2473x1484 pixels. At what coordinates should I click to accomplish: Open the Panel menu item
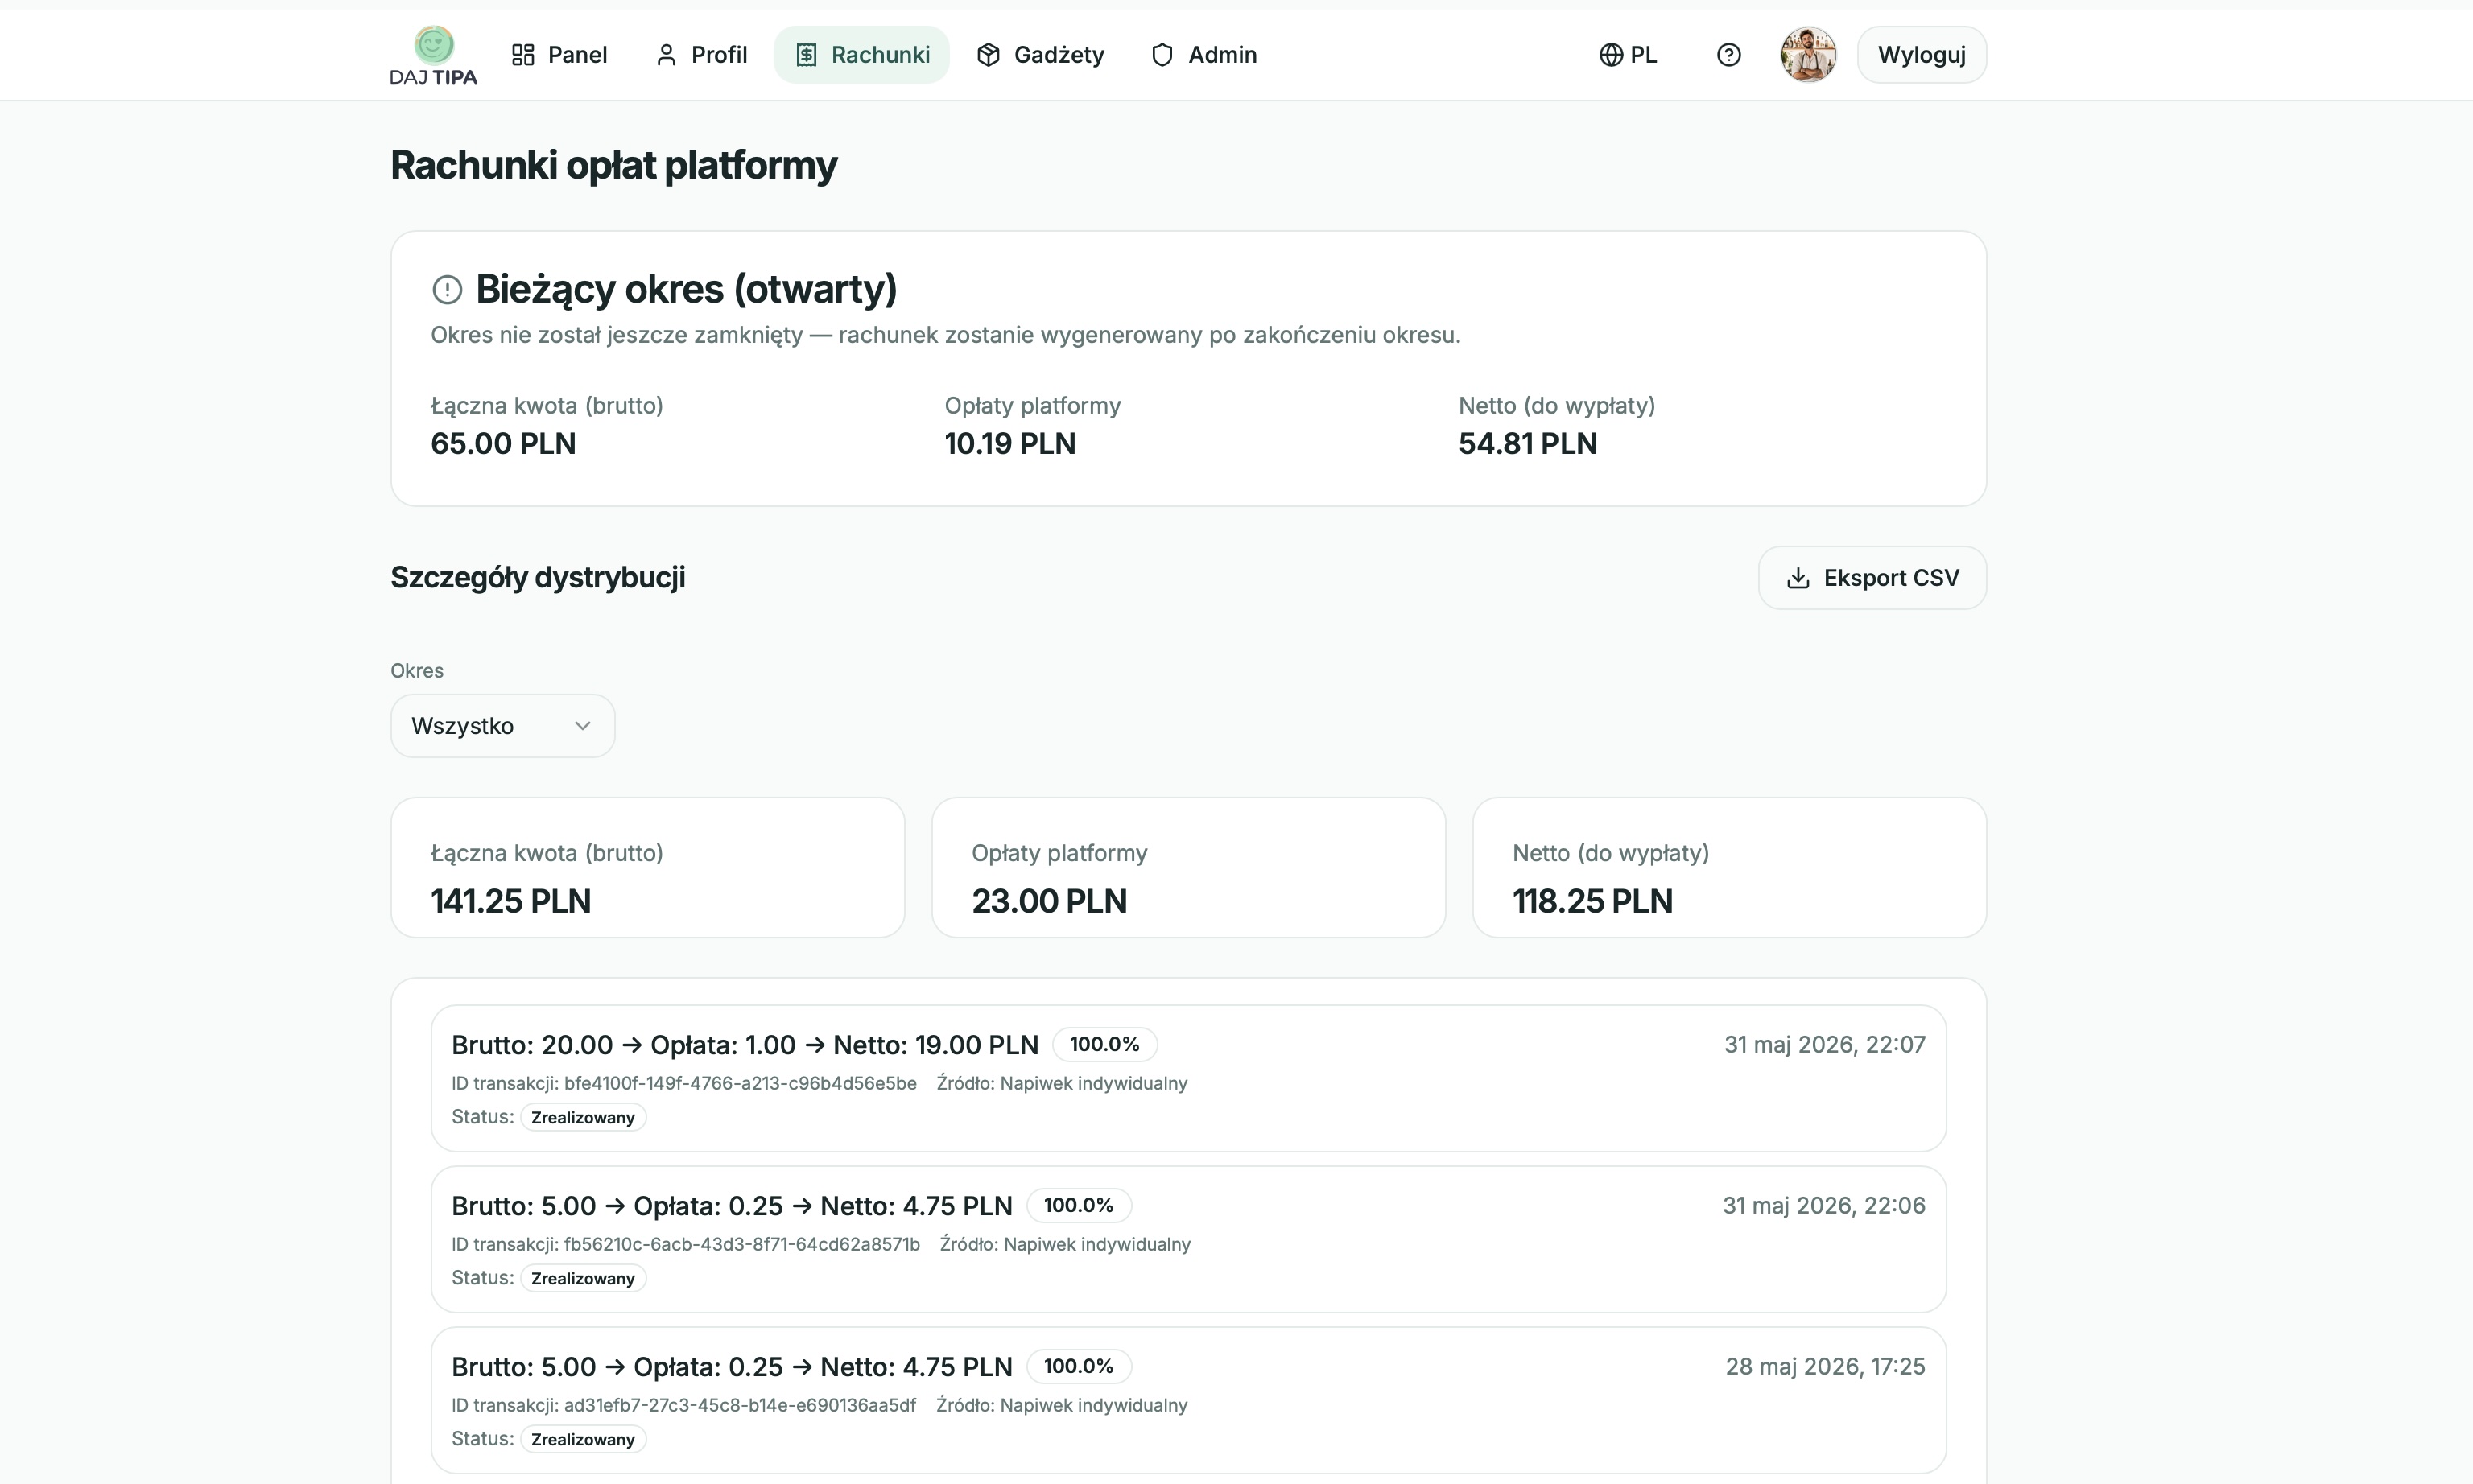[x=559, y=55]
